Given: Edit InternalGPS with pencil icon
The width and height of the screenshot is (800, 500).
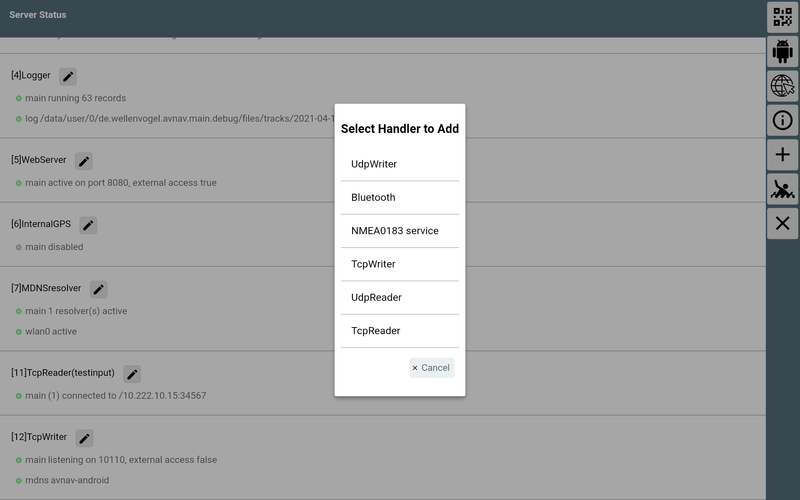Looking at the screenshot, I should [88, 225].
